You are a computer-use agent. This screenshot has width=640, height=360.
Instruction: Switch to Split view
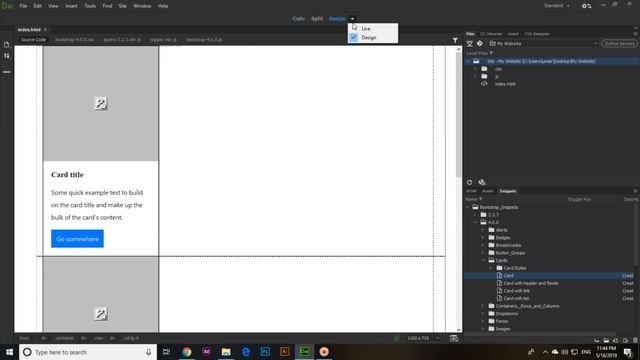pos(317,19)
